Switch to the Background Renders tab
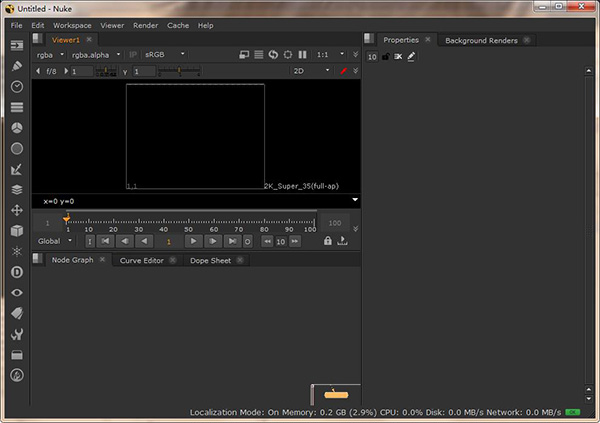Viewport: 600px width, 423px height. click(481, 40)
